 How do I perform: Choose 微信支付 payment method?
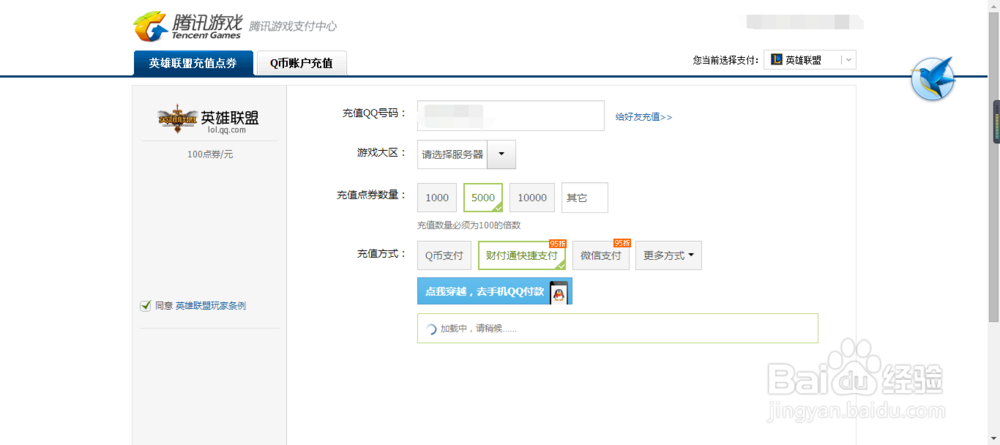coord(601,256)
